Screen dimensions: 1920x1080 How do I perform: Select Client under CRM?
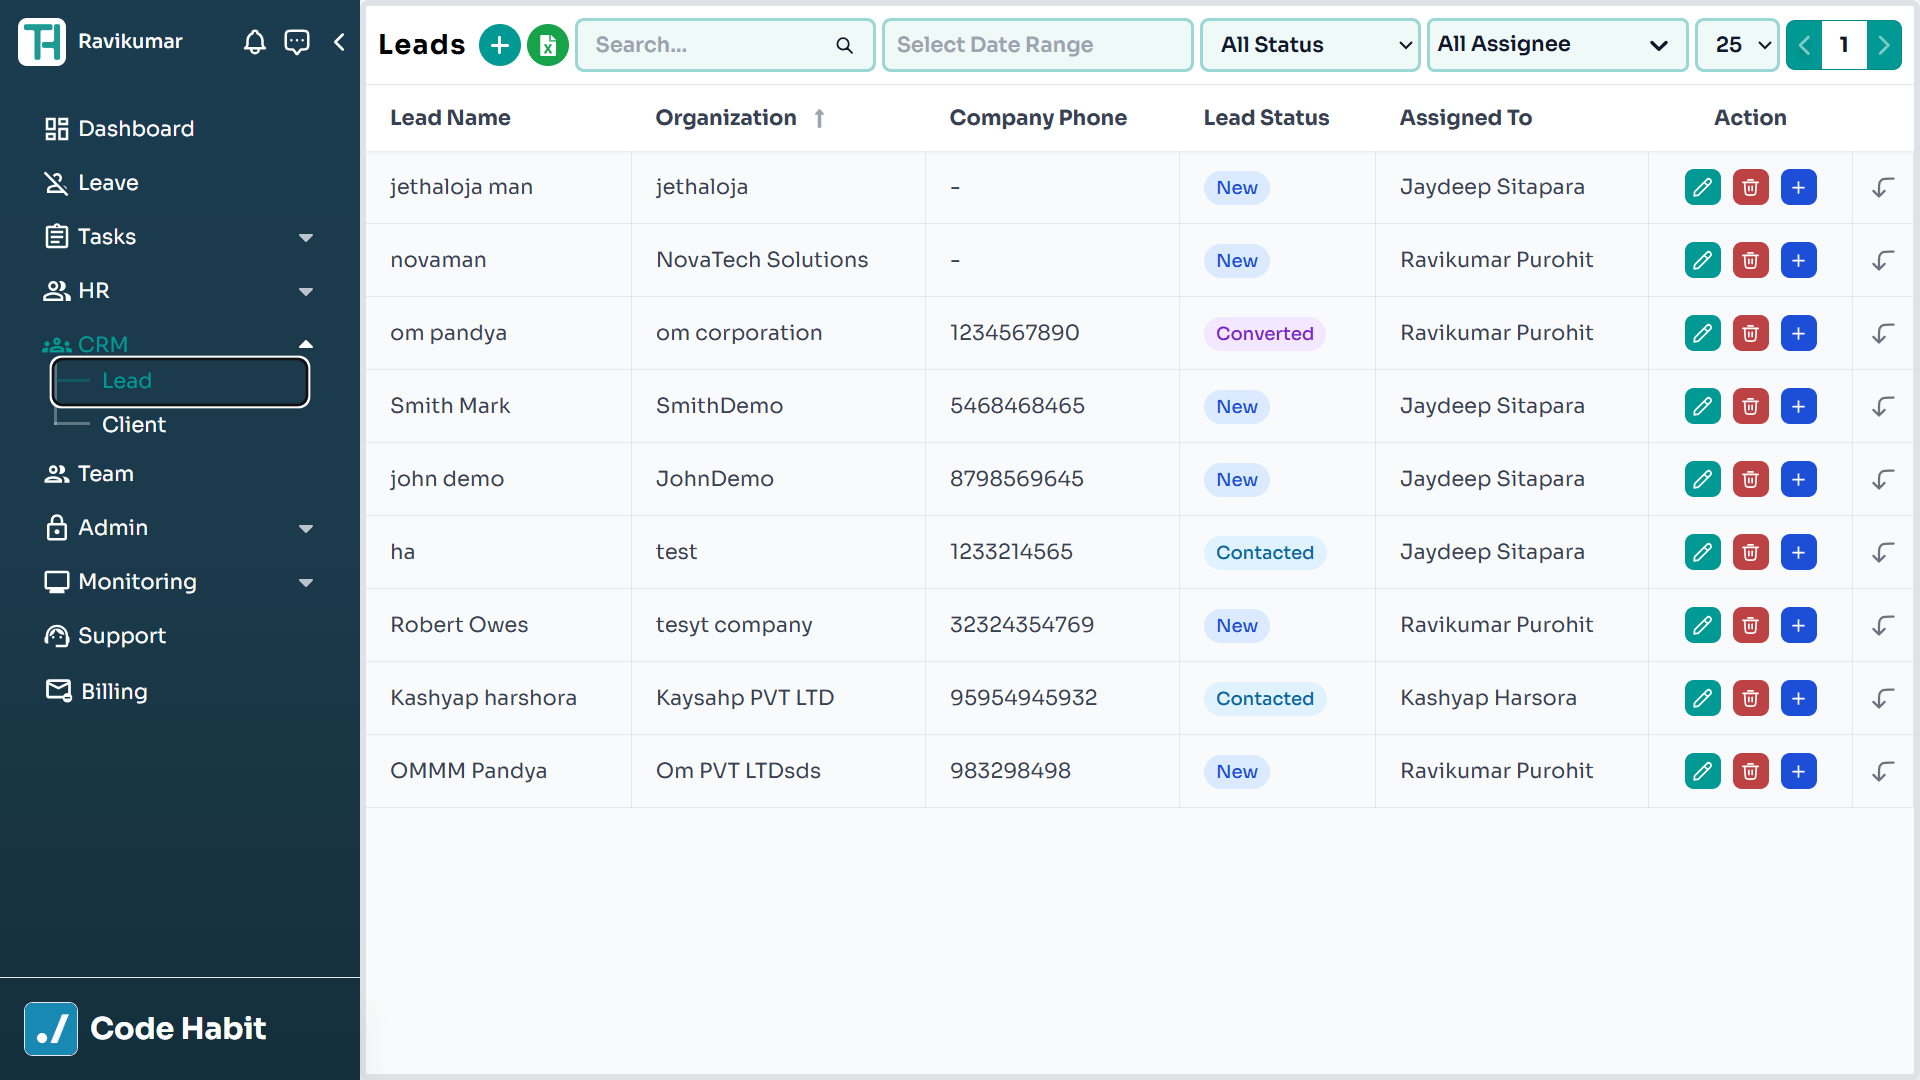pos(134,425)
